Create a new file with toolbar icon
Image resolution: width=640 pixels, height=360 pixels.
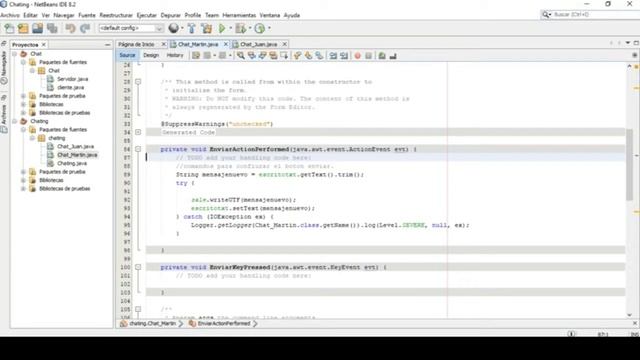tap(9, 28)
